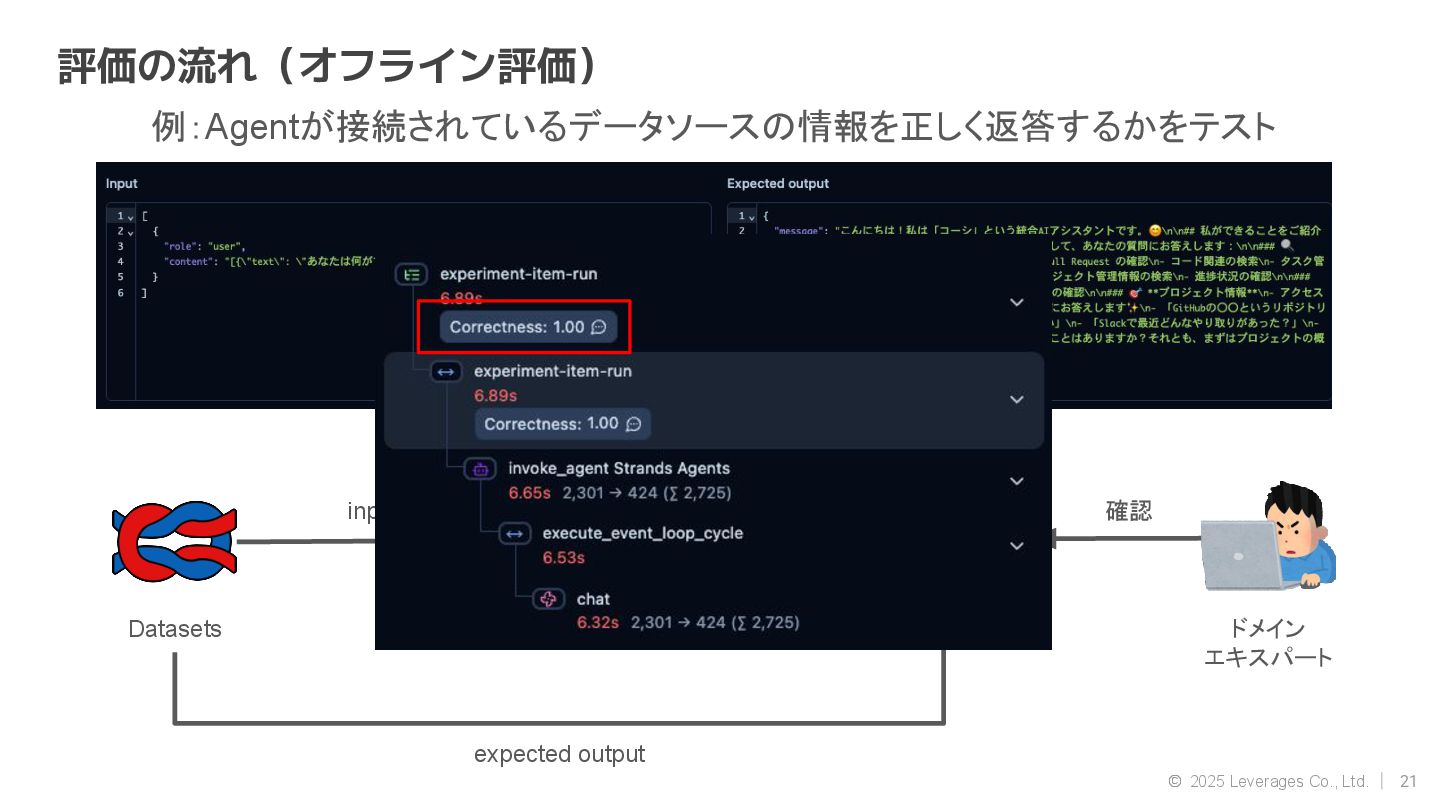Viewport: 1440px width, 810px height.
Task: Click the 確認 arrow label
Action: click(1129, 511)
